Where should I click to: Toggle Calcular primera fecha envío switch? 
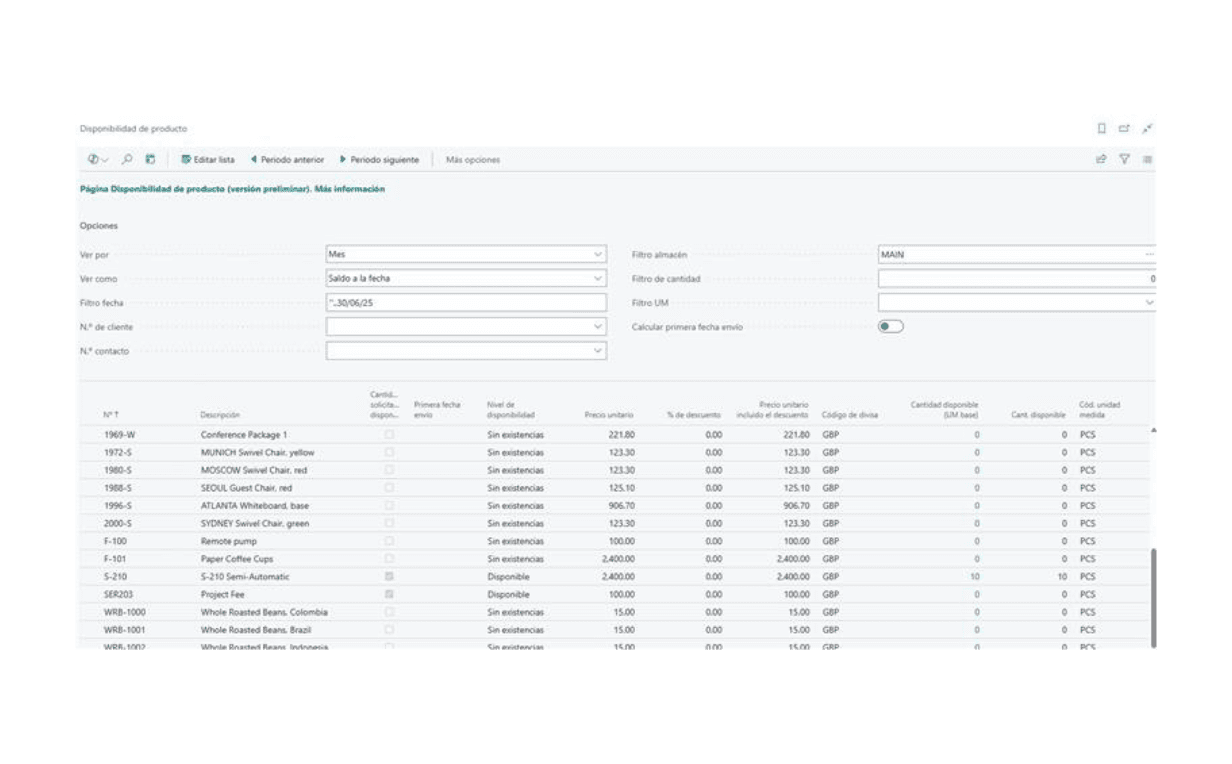(x=890, y=327)
